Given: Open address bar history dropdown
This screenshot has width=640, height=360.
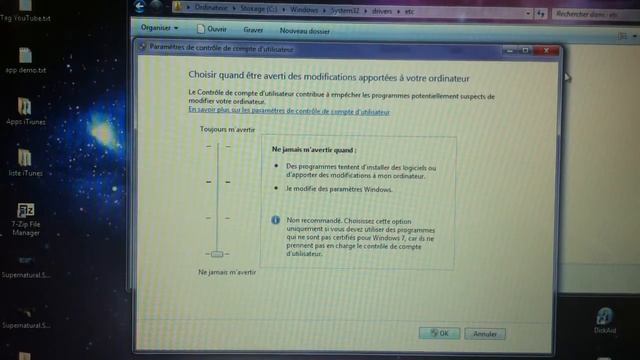Looking at the screenshot, I should click(x=528, y=13).
